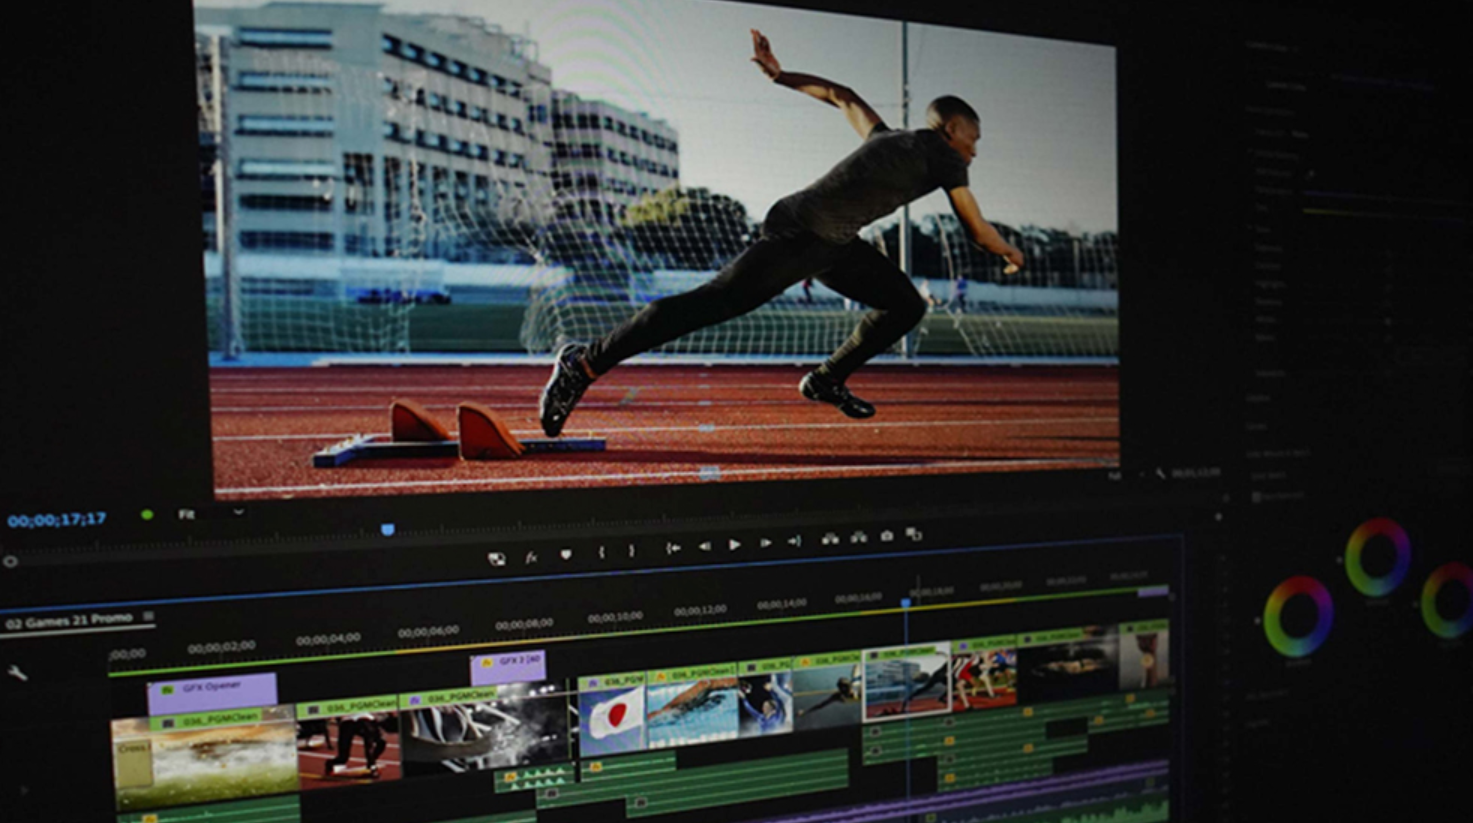Image resolution: width=1473 pixels, height=823 pixels.
Task: Expand the Basic Correction section in Lumetri Color
Action: (1270, 112)
